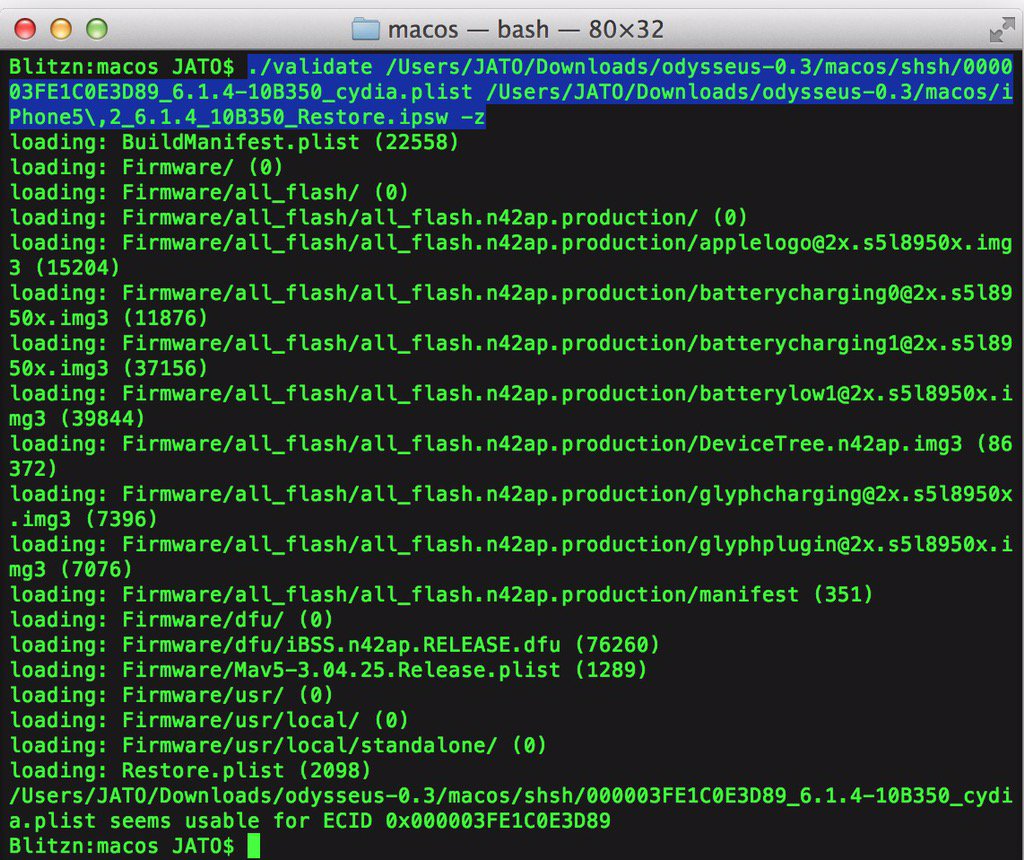
Task: Click the window title 'macos — bash — 80×32'
Action: click(x=526, y=29)
